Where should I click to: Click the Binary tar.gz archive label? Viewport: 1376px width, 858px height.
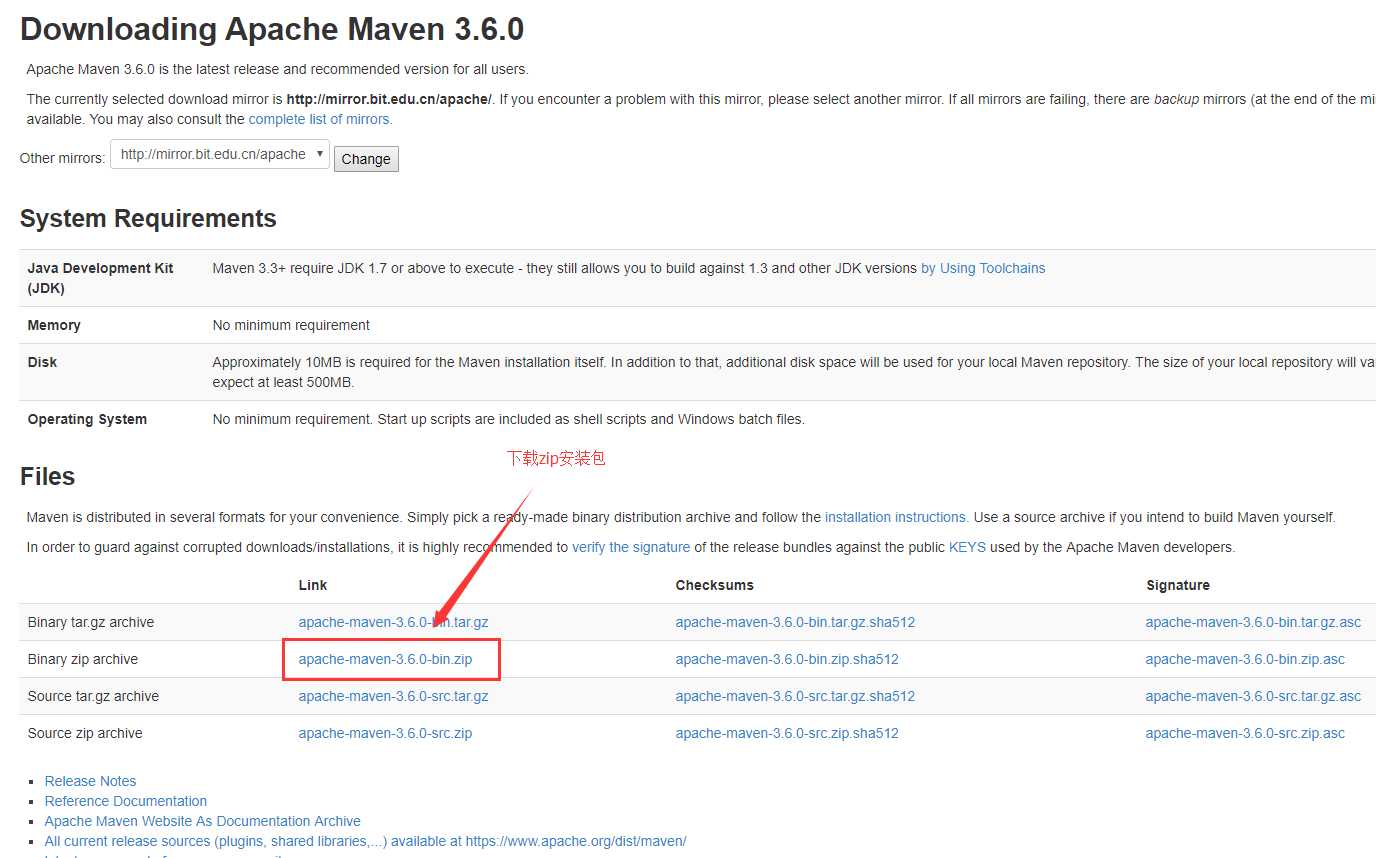(91, 622)
